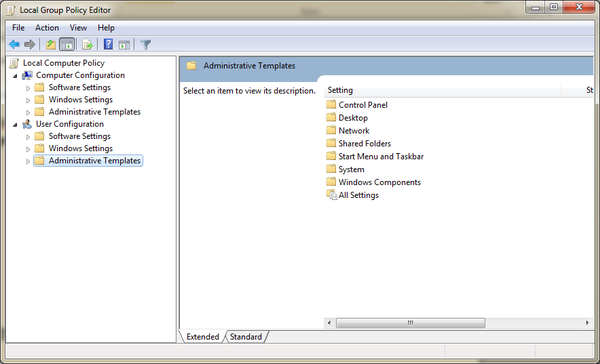The image size is (600, 364).
Task: Open the View menu
Action: coord(78,28)
